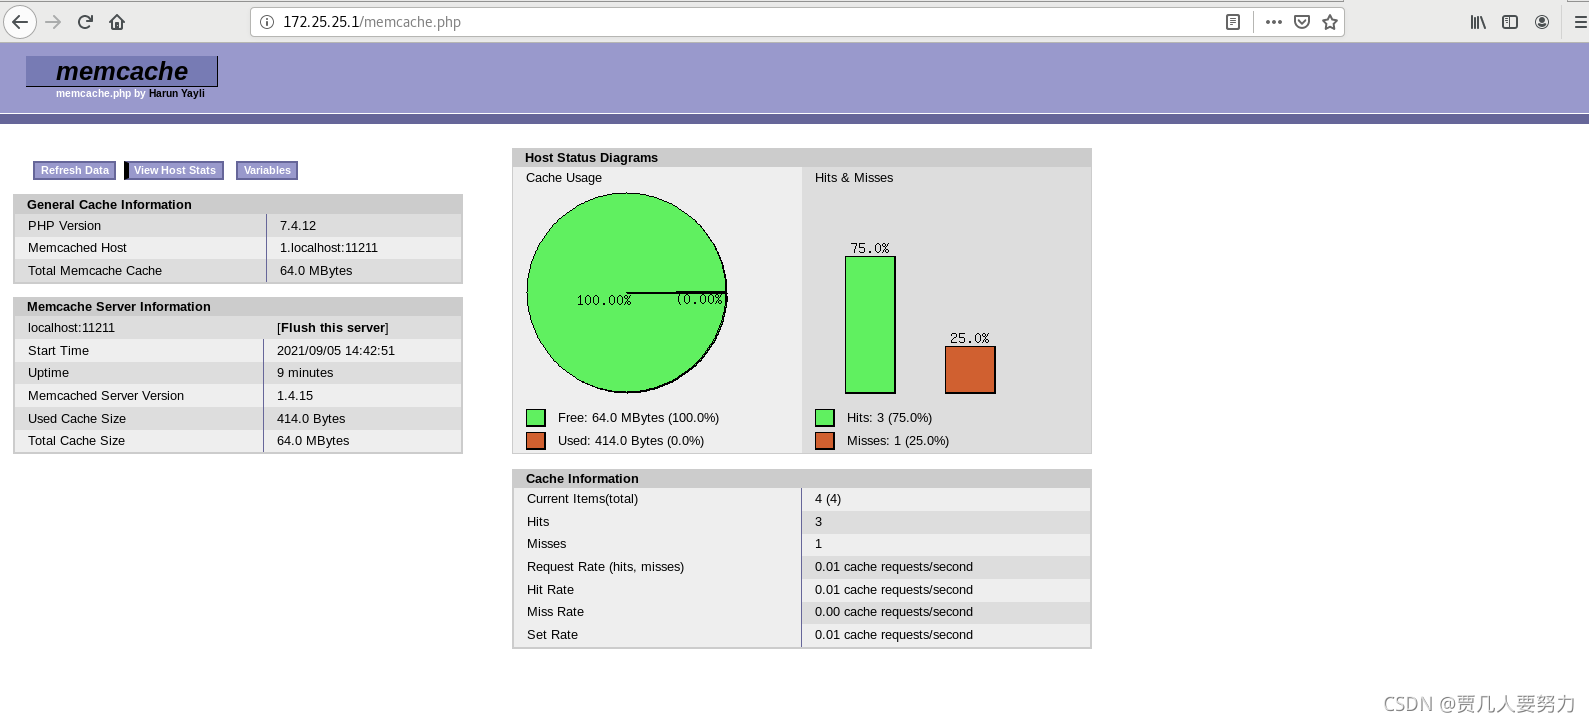
Task: Click the Current Items value 4 (4)
Action: tap(828, 499)
